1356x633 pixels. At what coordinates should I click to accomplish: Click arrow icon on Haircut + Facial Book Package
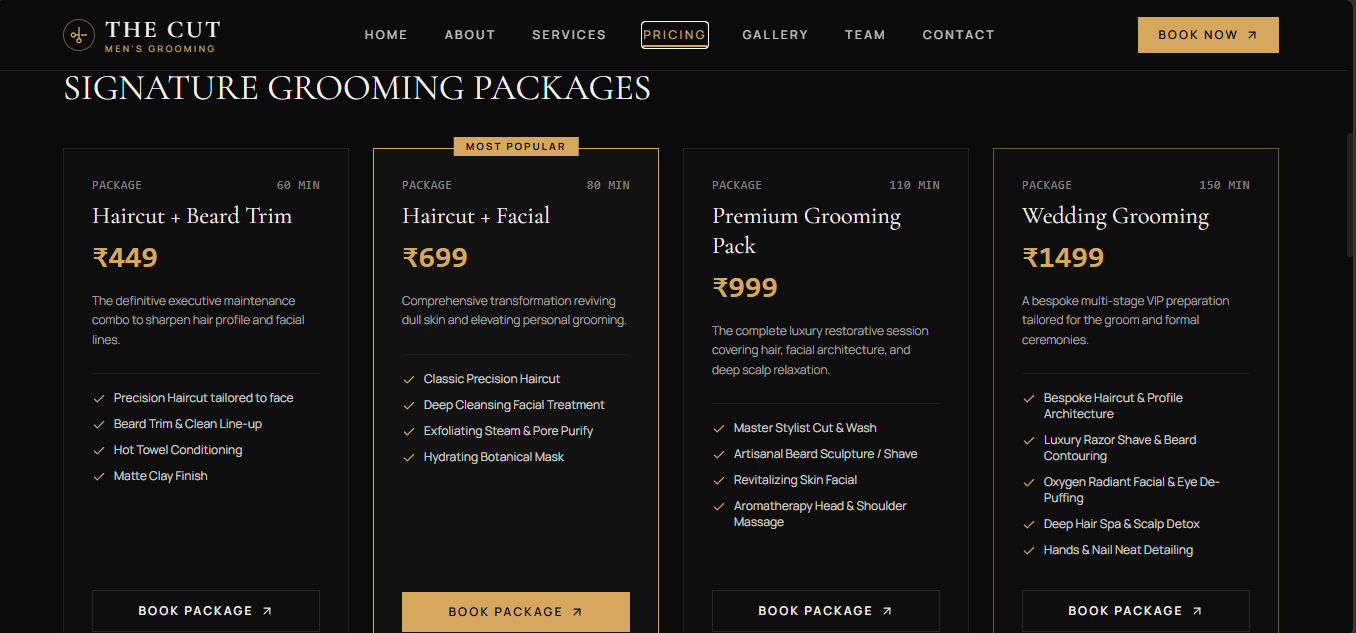point(577,612)
